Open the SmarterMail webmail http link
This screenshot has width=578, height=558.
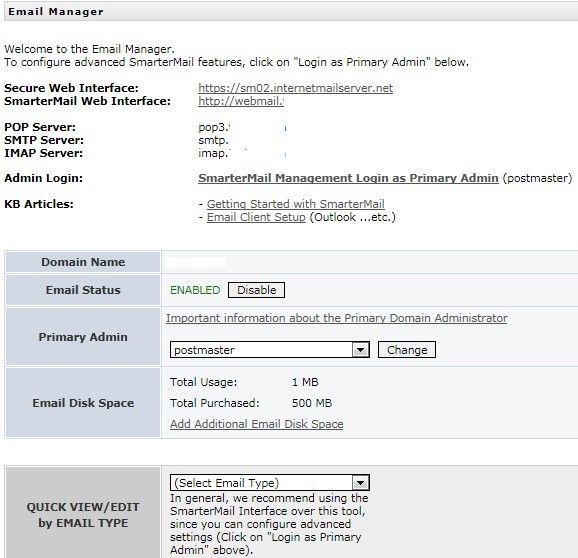(241, 101)
